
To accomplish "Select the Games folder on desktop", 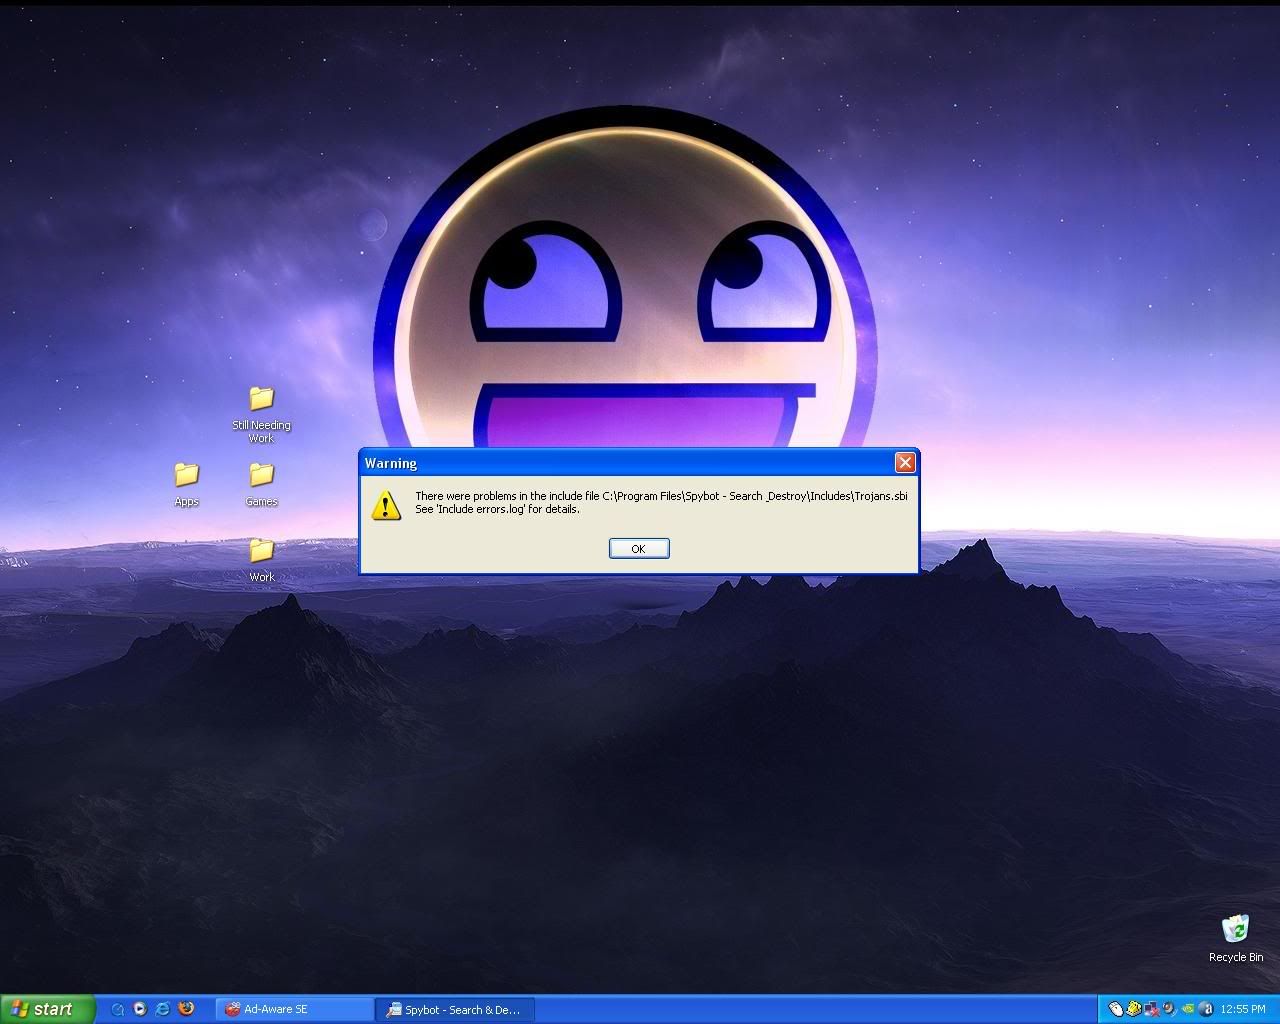I will coord(261,485).
